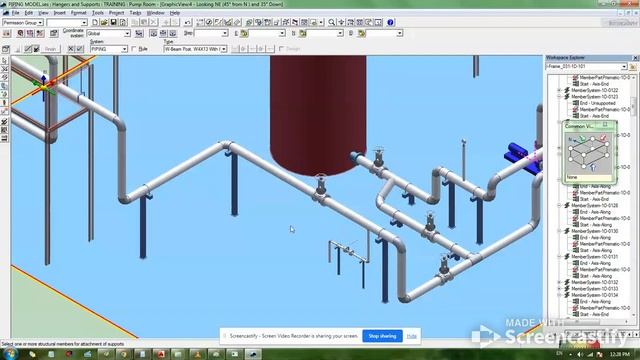Viewport: 640px width, 360px height.
Task: Click the taskbar clock showing 12:28 PM
Action: tap(620, 354)
